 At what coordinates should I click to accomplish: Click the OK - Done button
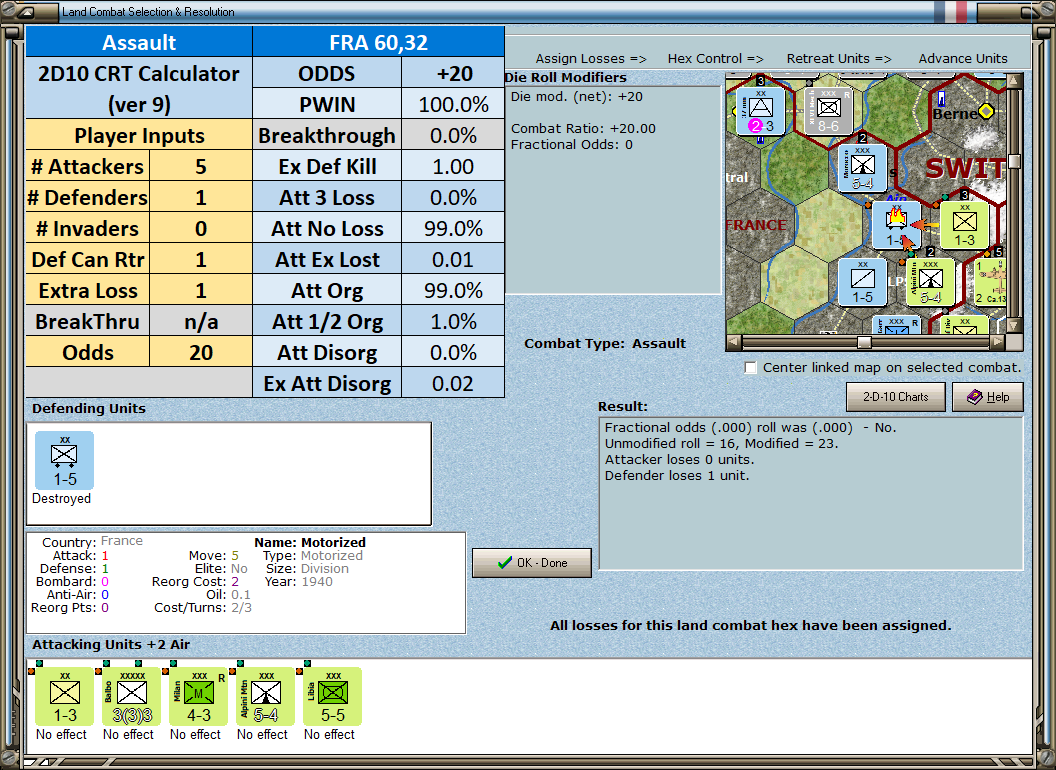pos(532,563)
